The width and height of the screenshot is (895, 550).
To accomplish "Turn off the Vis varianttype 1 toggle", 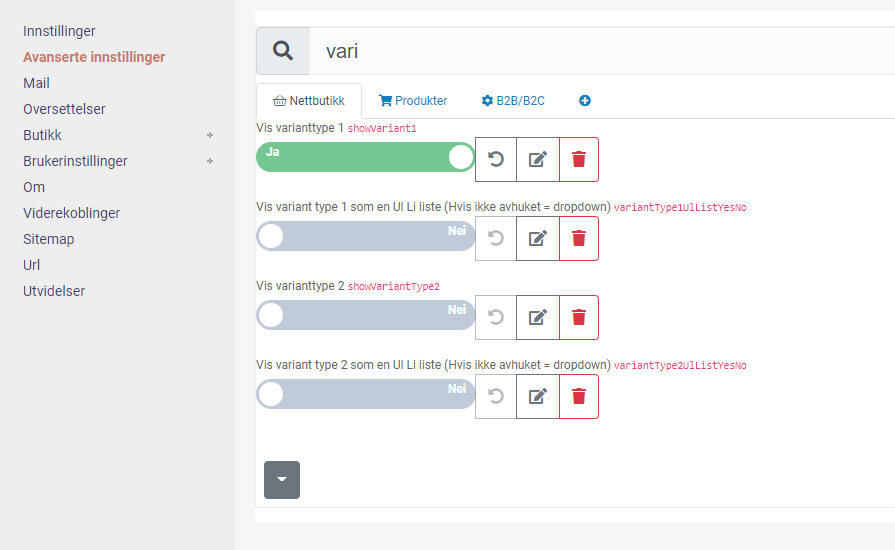I will point(365,157).
